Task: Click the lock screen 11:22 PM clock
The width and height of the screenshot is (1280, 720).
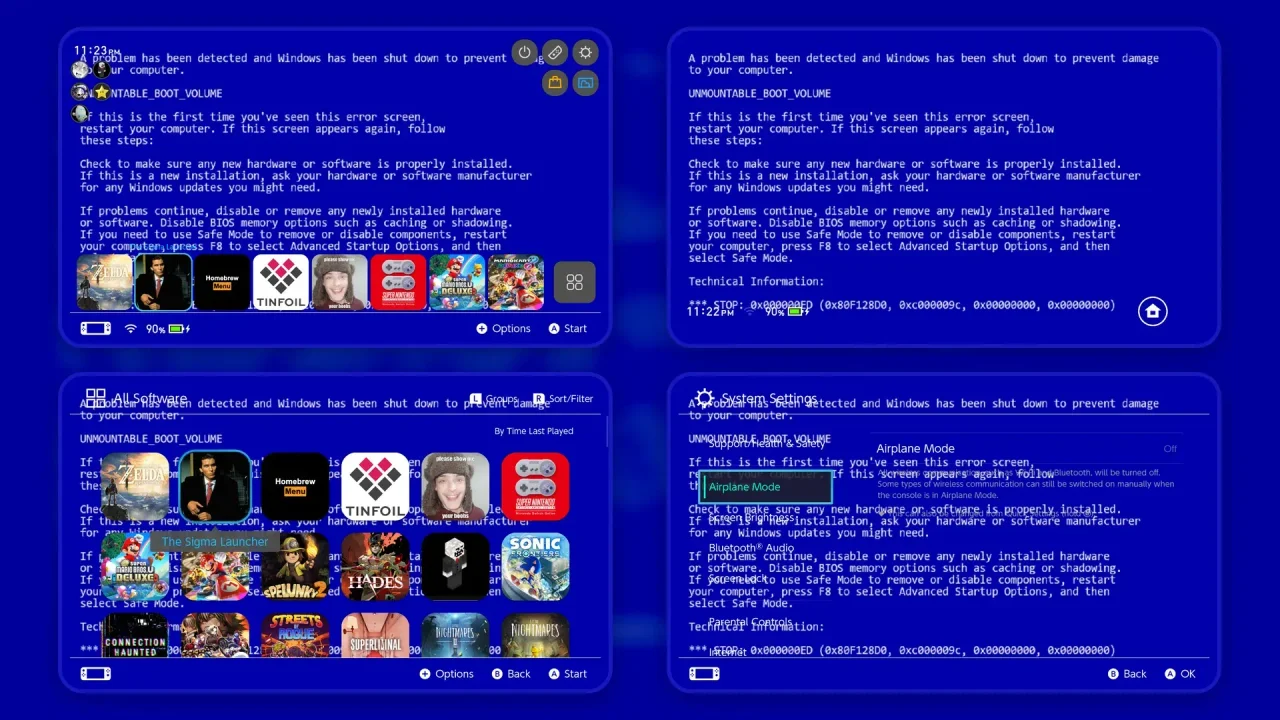Action: 710,312
